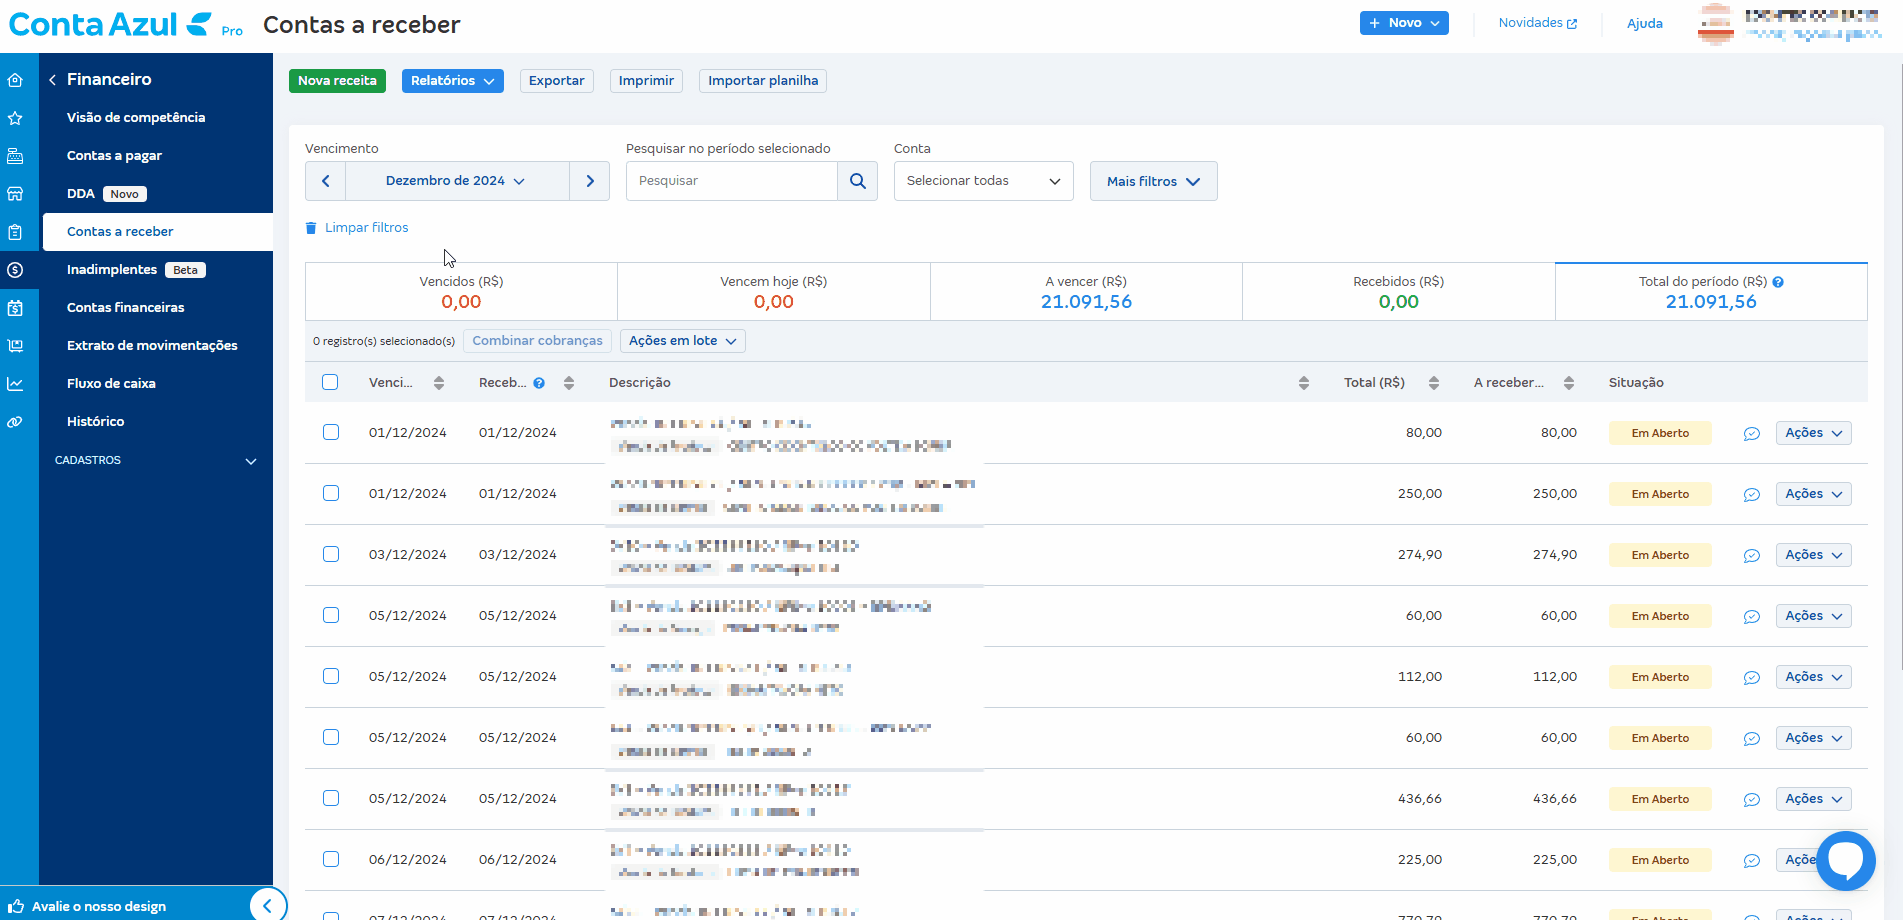Click the search magnifier icon

[857, 181]
